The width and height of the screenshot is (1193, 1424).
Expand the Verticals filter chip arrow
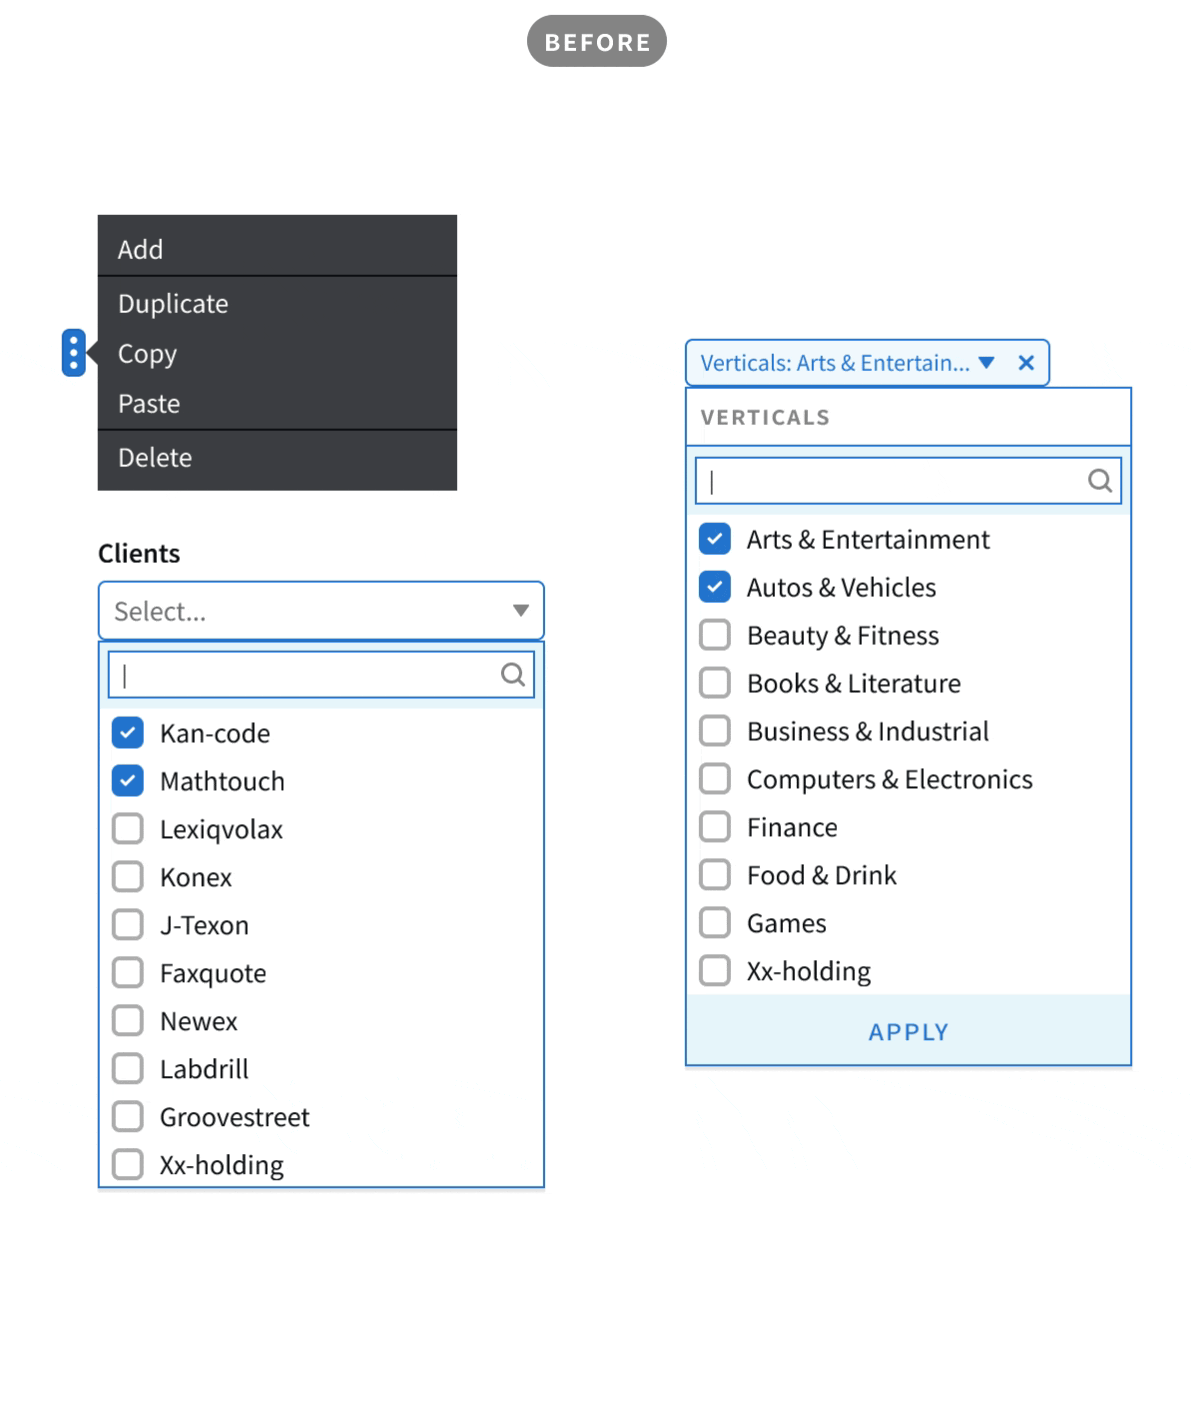point(987,363)
